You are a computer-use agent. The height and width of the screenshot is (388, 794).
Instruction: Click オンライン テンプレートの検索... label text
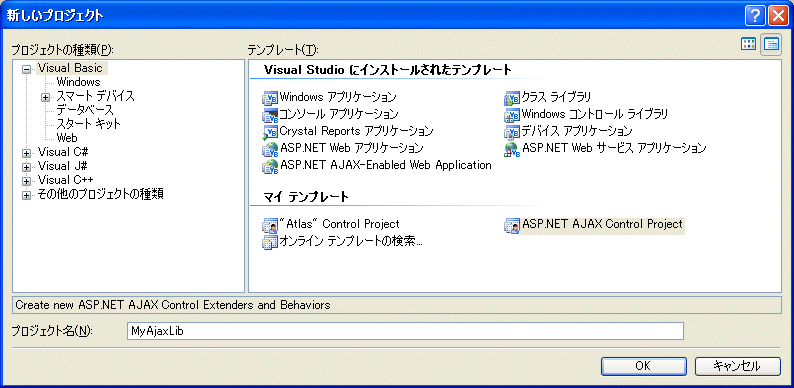point(351,241)
